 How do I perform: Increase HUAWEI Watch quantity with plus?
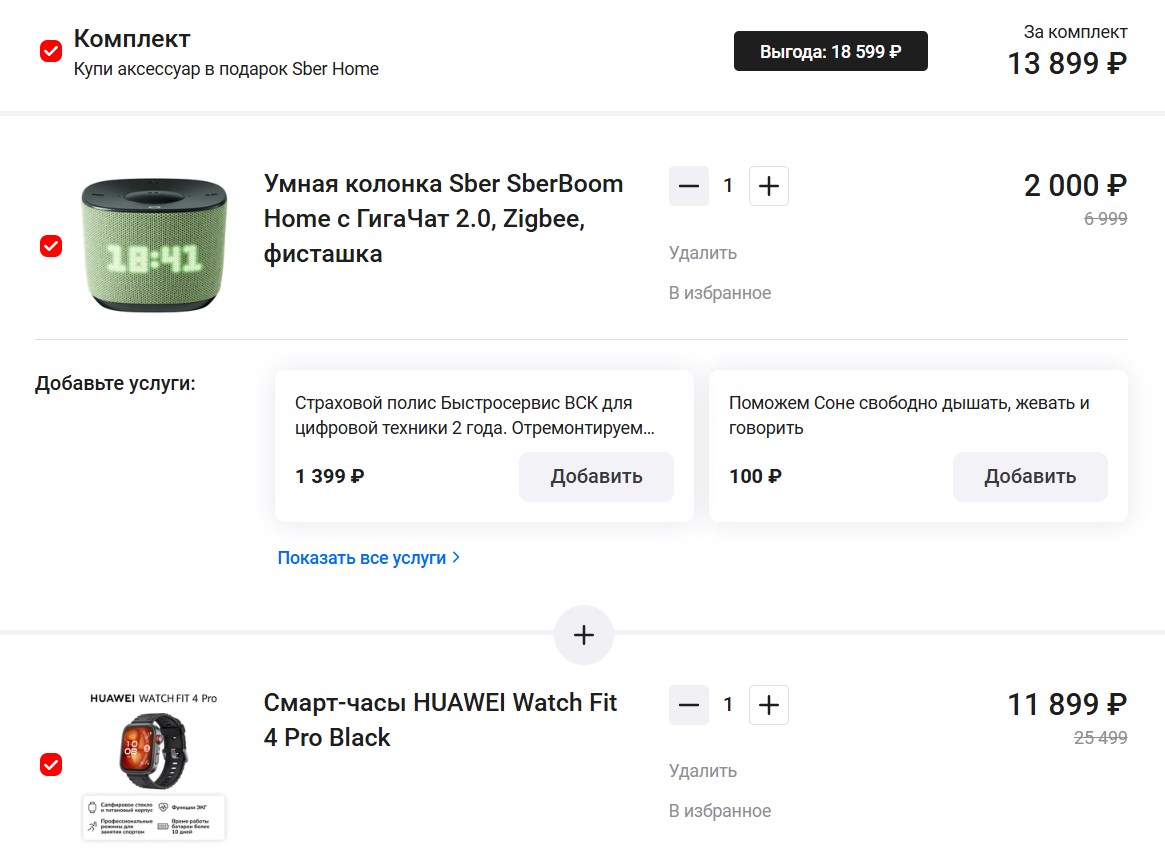[x=768, y=705]
